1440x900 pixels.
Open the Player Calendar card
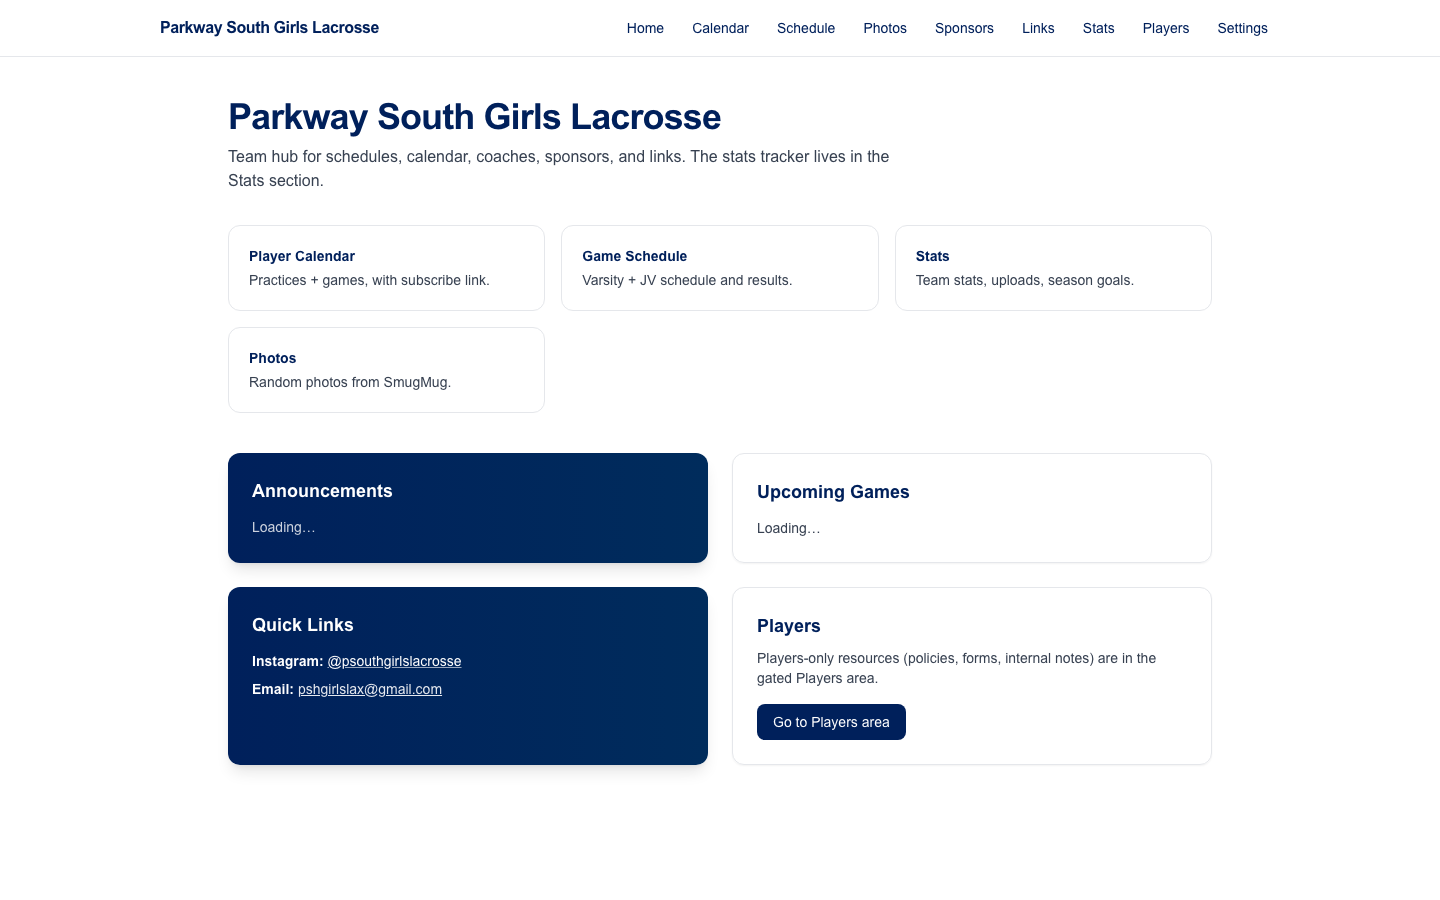(x=386, y=268)
